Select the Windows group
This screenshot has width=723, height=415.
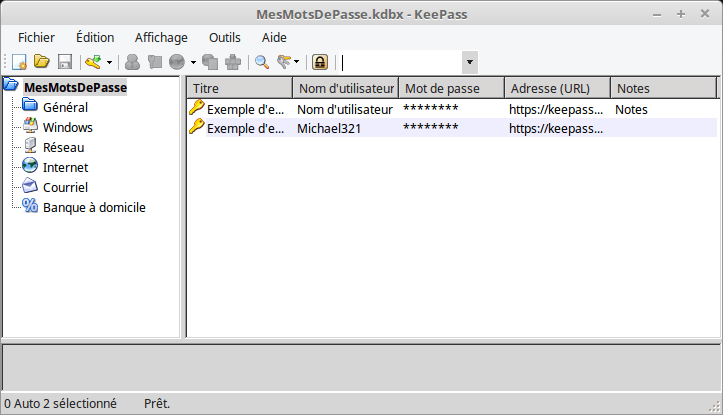click(67, 127)
